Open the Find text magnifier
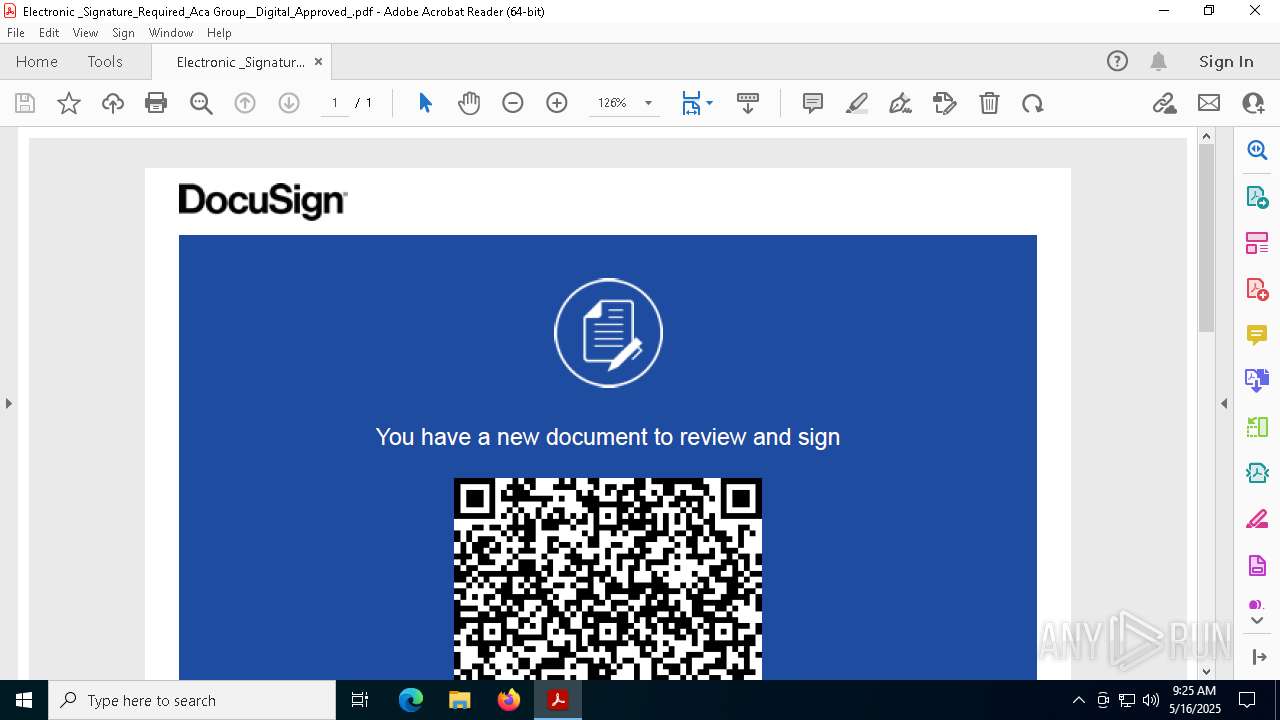1280x720 pixels. point(201,103)
